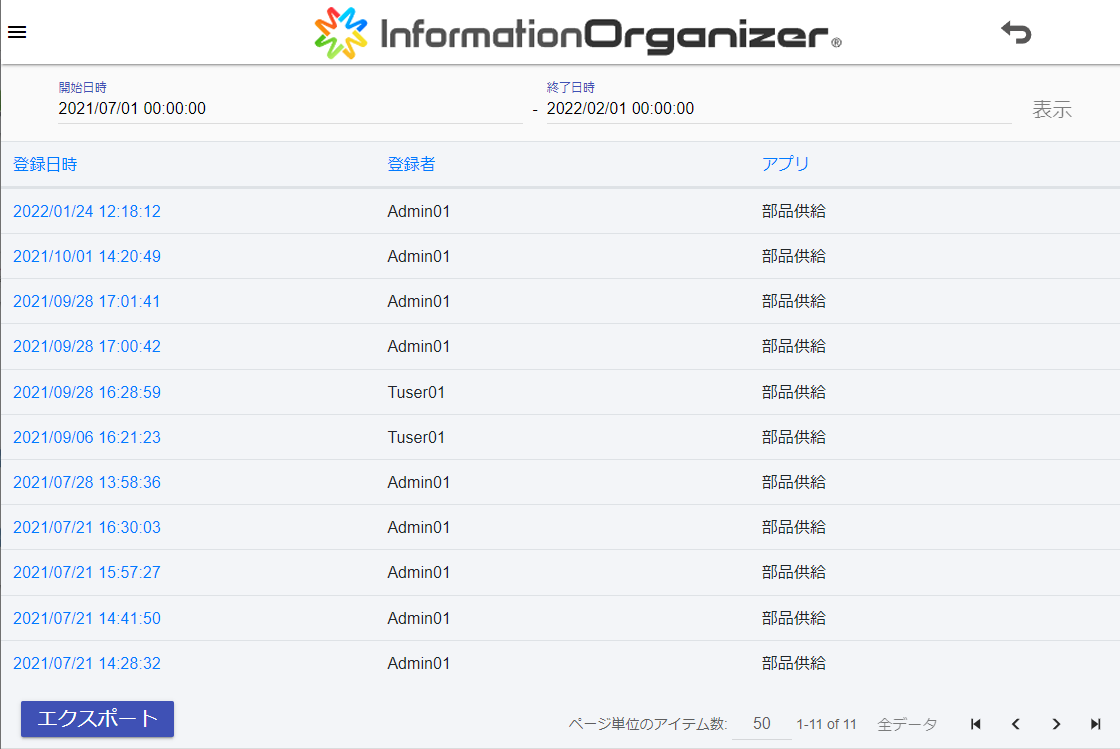Open the 2021/09/28 16:28:59 Tuser01 record
This screenshot has width=1120, height=749.
87,392
